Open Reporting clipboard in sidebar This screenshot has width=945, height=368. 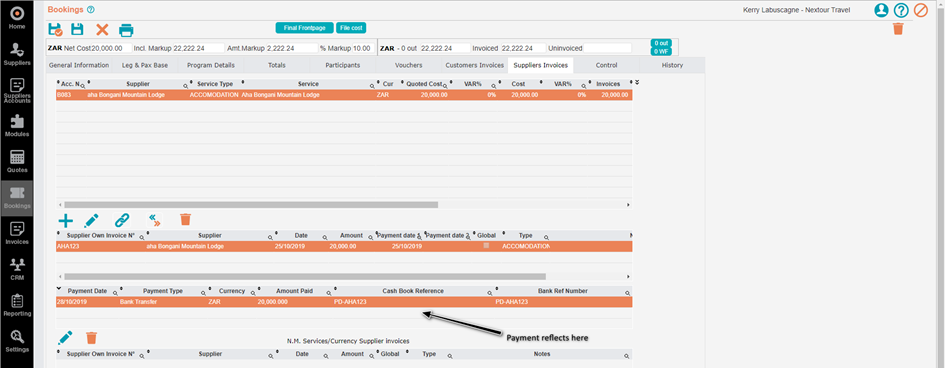pos(17,305)
